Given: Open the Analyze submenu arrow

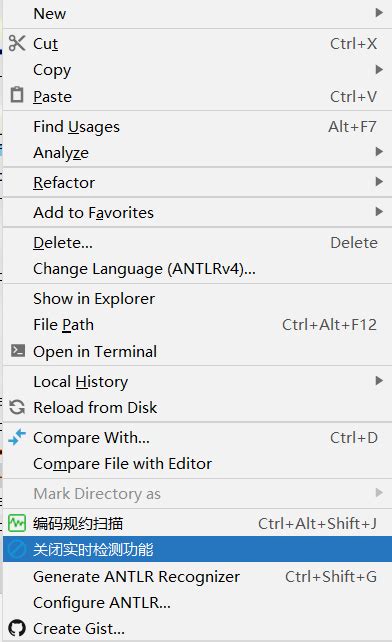Looking at the screenshot, I should pos(379,152).
